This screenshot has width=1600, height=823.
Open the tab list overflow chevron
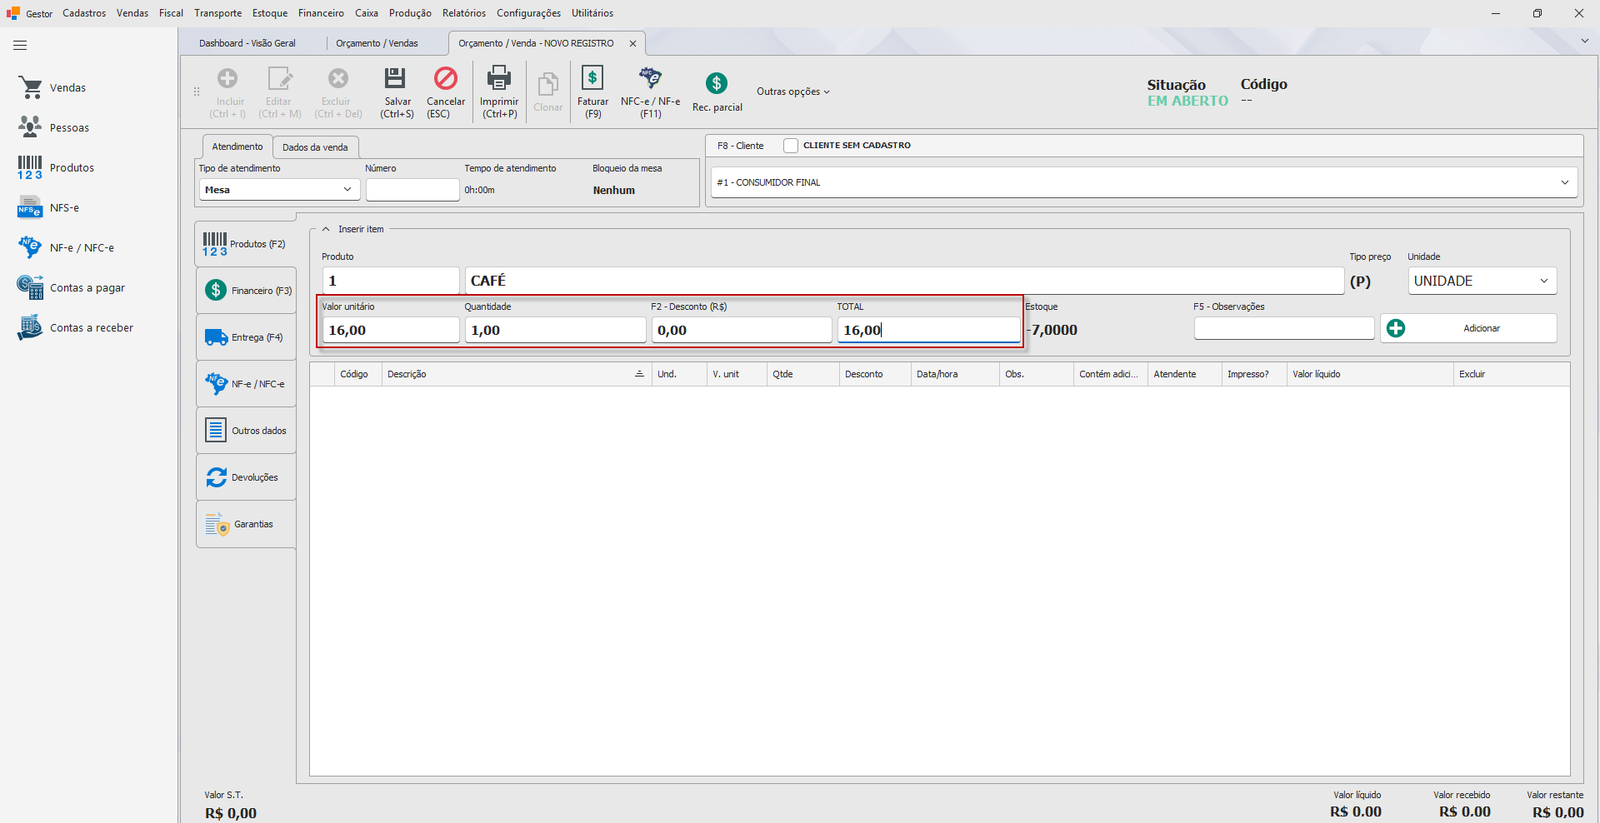pos(1585,41)
